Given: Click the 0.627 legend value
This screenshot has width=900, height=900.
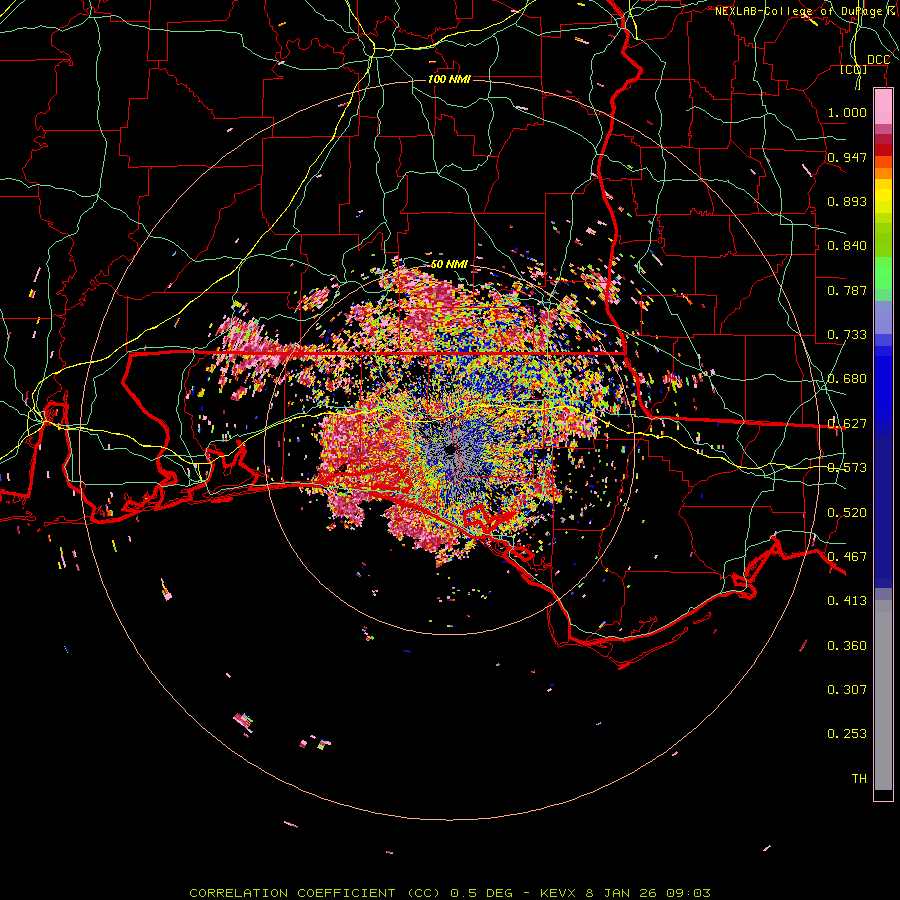Looking at the screenshot, I should pyautogui.click(x=847, y=424).
